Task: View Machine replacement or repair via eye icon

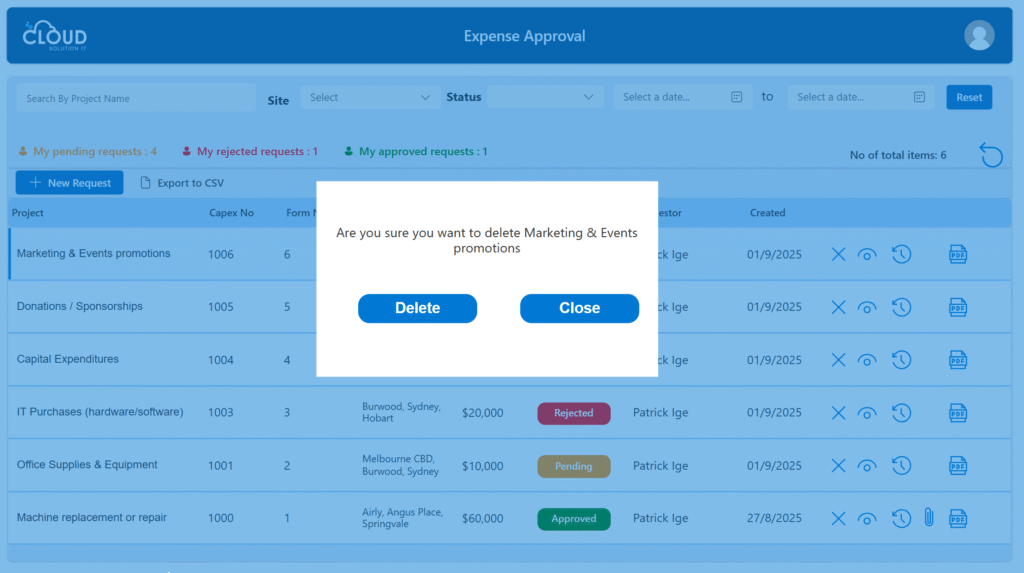Action: (x=867, y=518)
